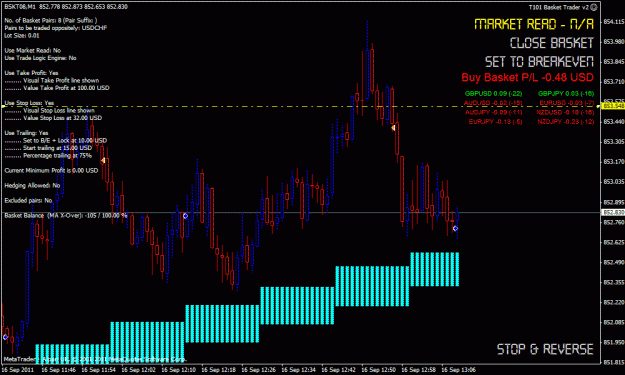Click 'Percentage trailing at 75%' line

click(x=57, y=156)
